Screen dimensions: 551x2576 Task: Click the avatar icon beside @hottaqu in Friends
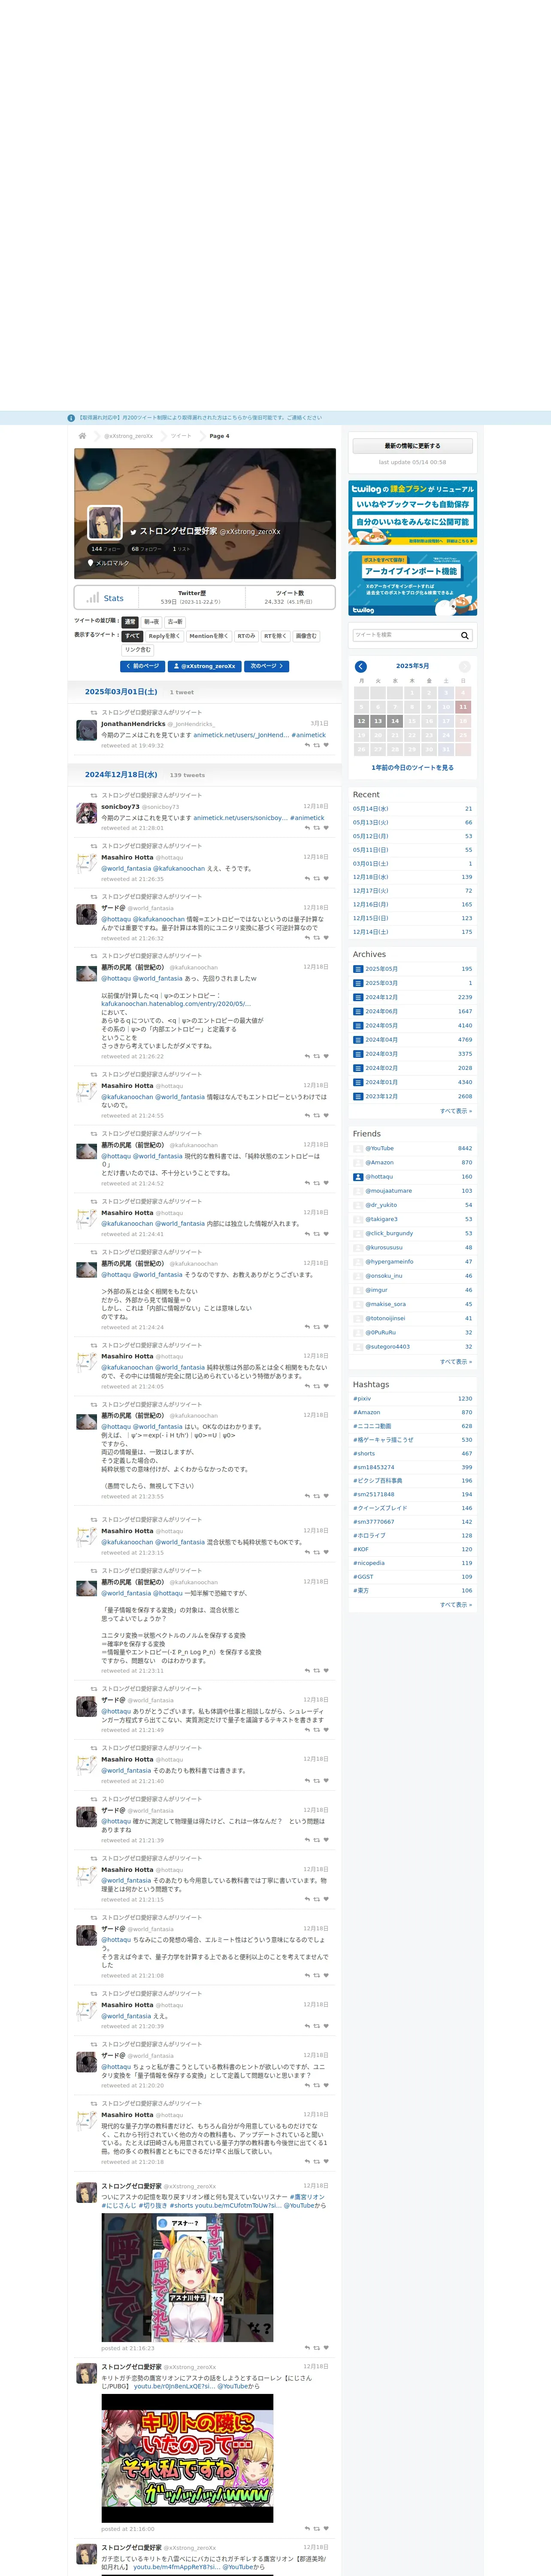tap(358, 1177)
